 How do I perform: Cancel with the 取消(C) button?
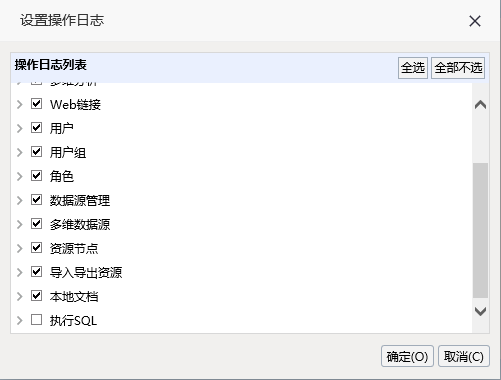point(464,356)
